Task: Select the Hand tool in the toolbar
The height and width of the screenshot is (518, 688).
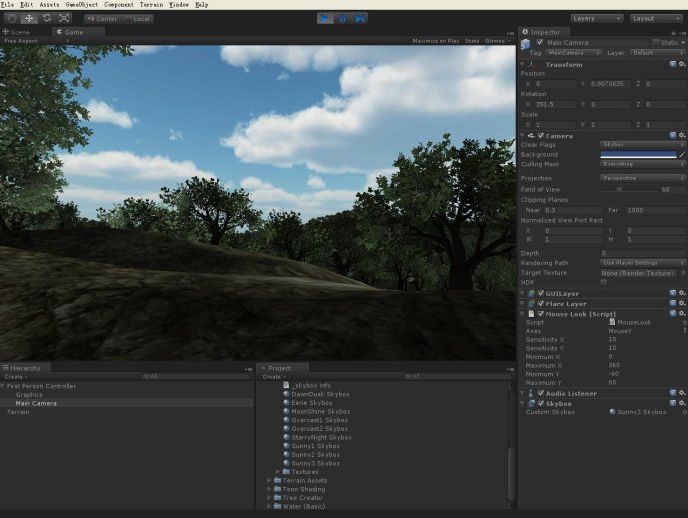Action: [x=10, y=18]
